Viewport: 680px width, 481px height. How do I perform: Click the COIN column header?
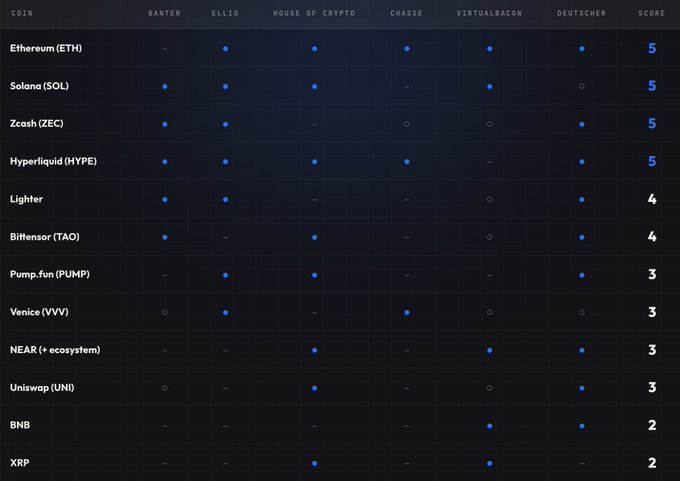click(x=22, y=13)
